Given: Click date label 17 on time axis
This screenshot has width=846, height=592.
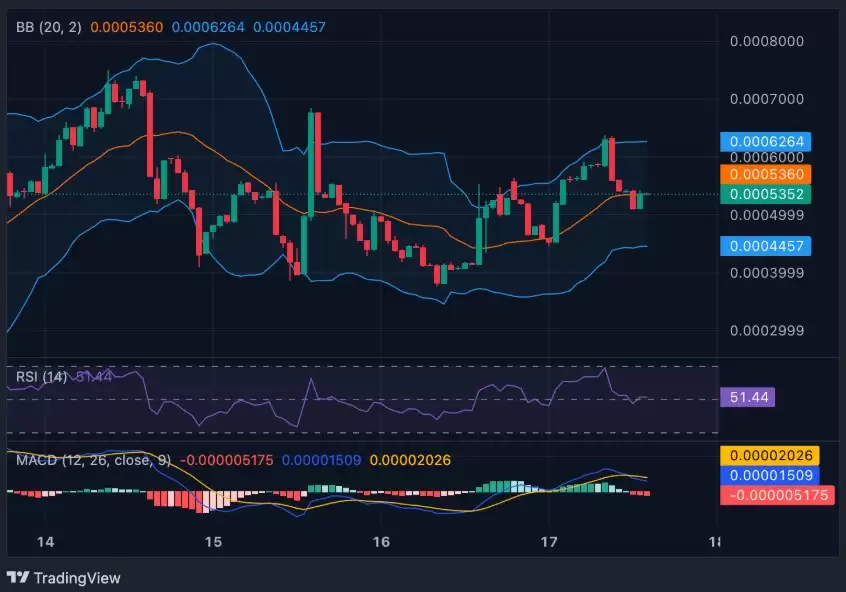Looking at the screenshot, I should [548, 541].
